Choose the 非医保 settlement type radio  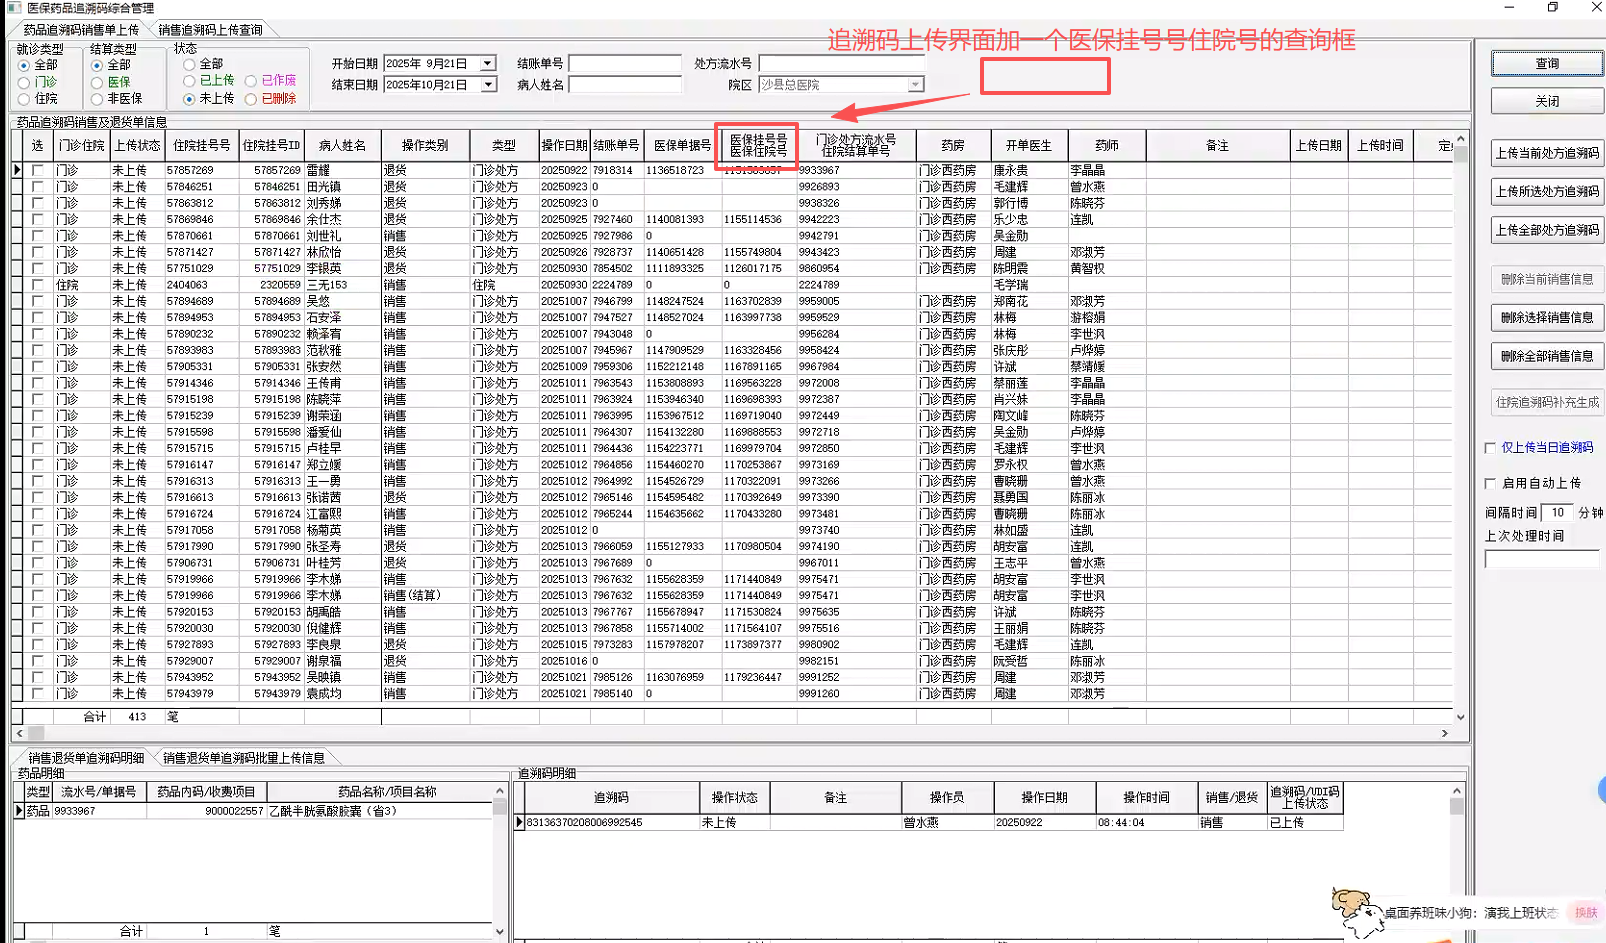pos(97,99)
